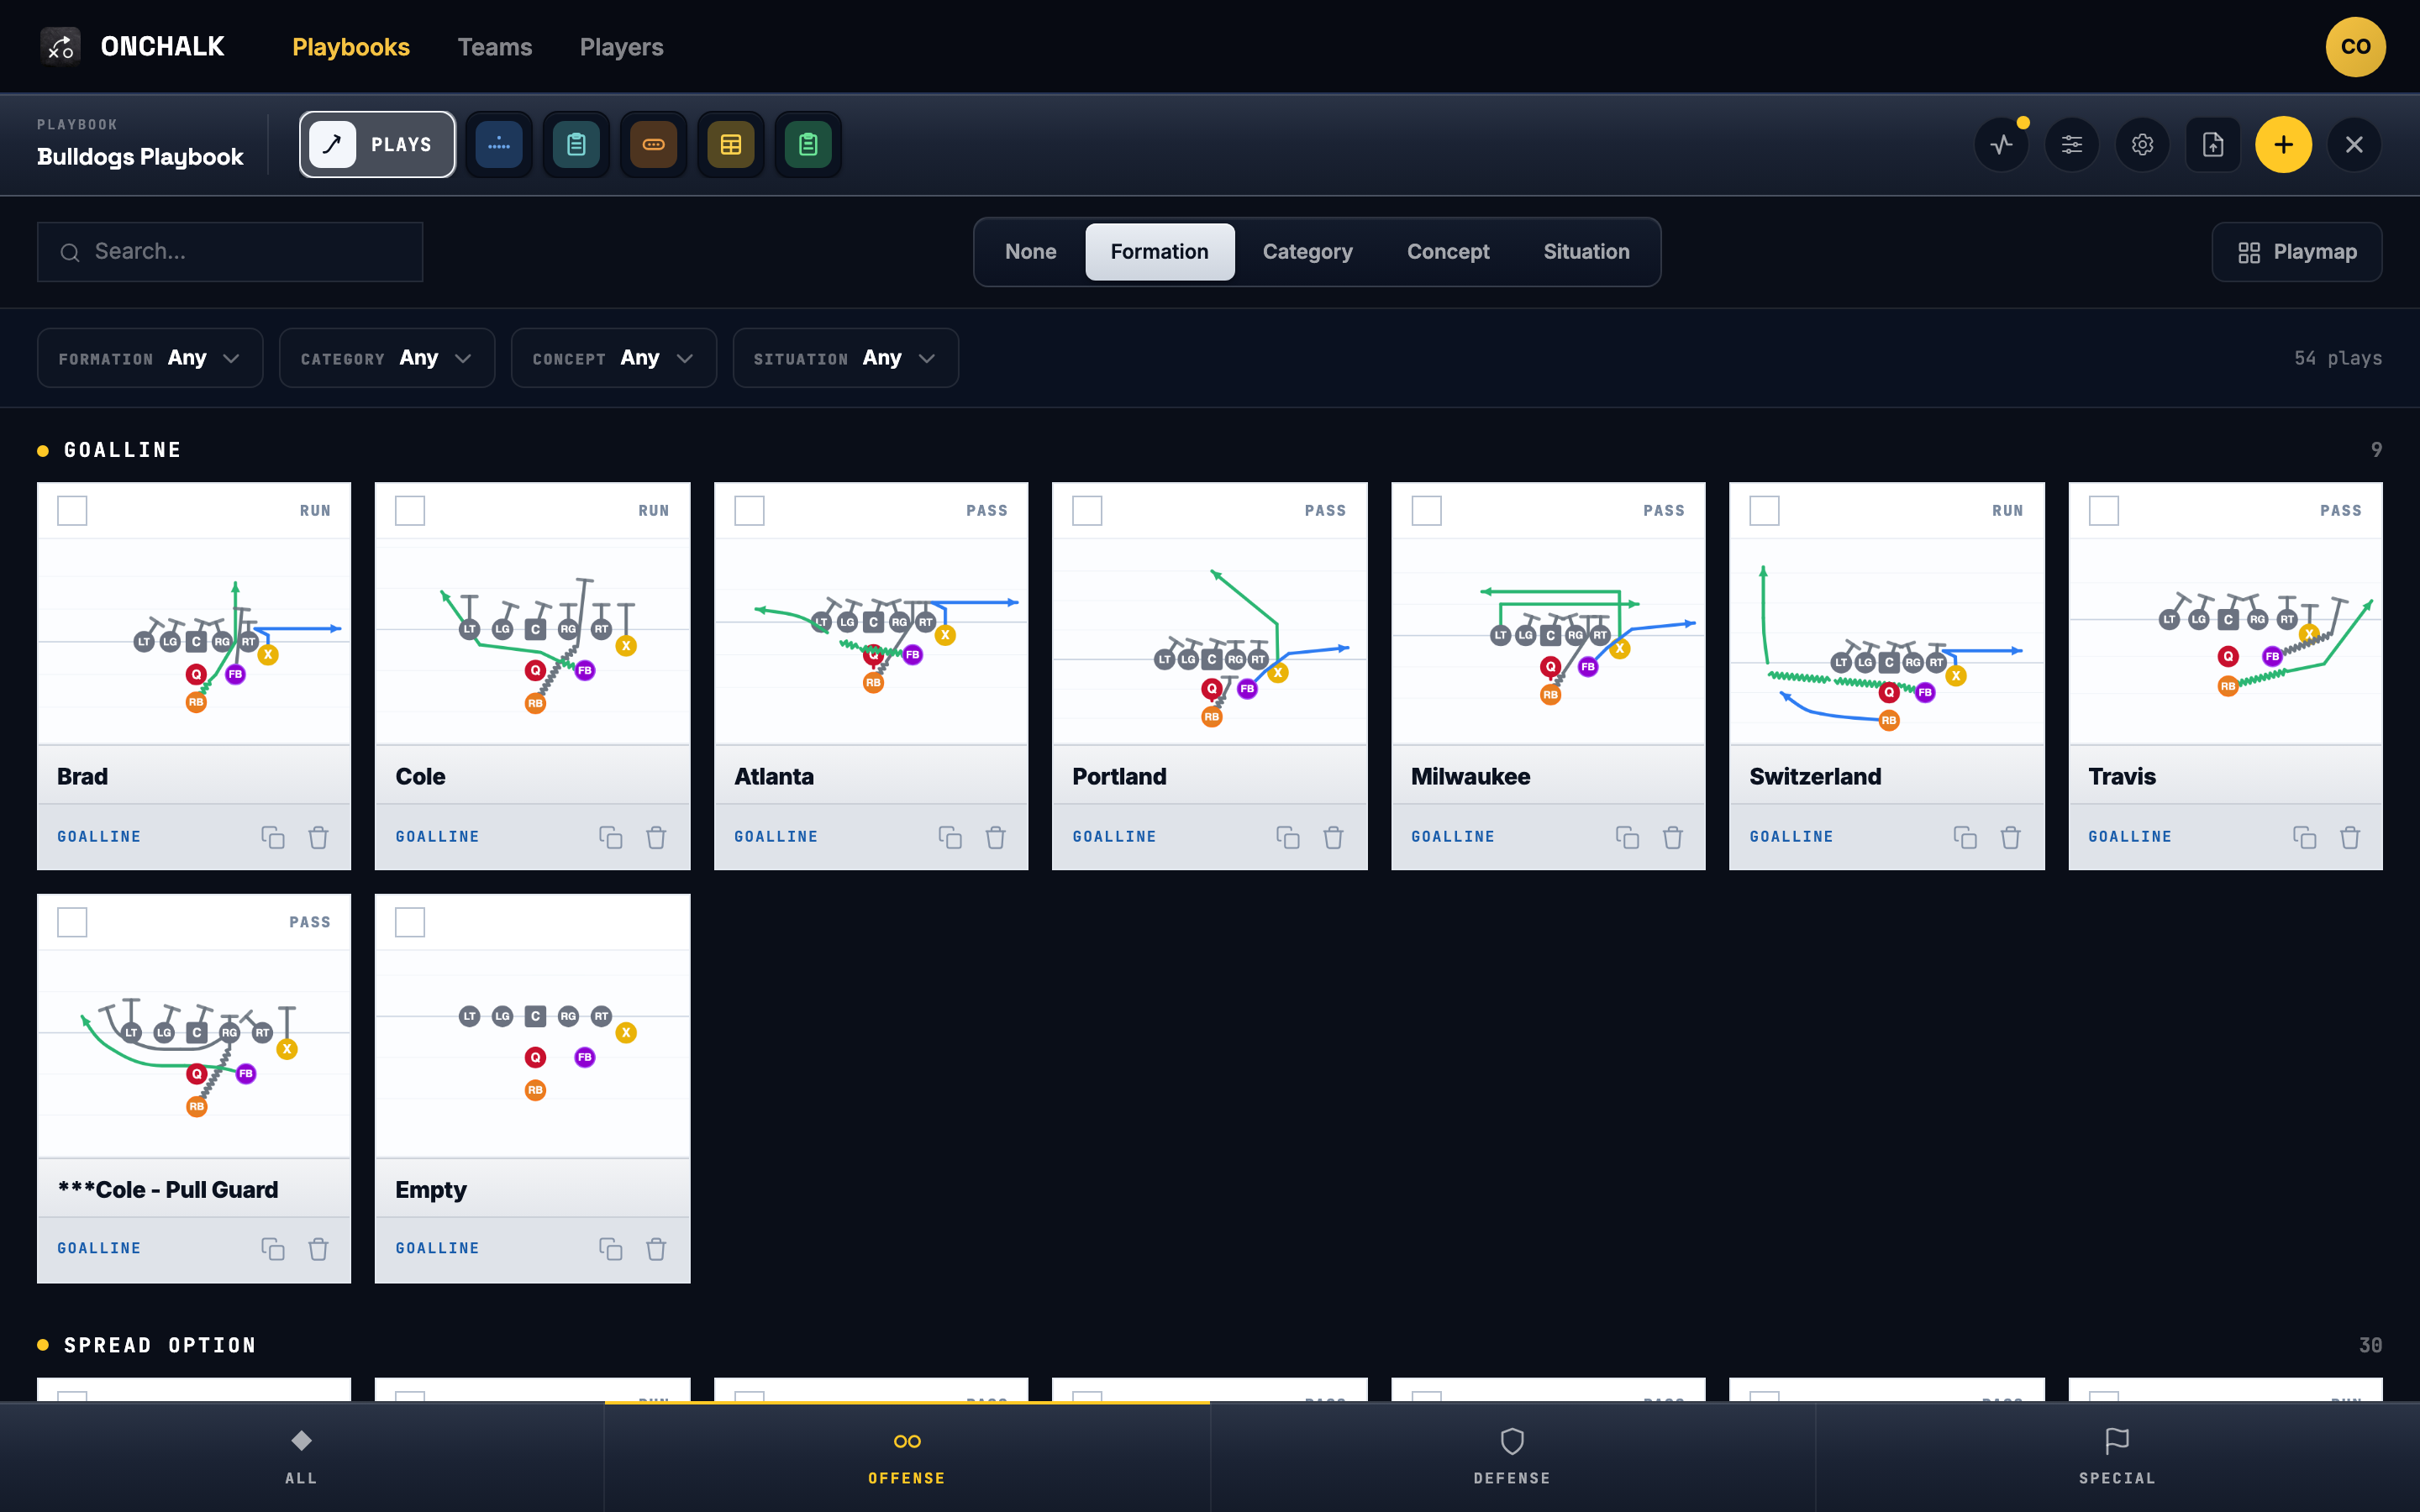Expand the Category filter dropdown

point(387,358)
